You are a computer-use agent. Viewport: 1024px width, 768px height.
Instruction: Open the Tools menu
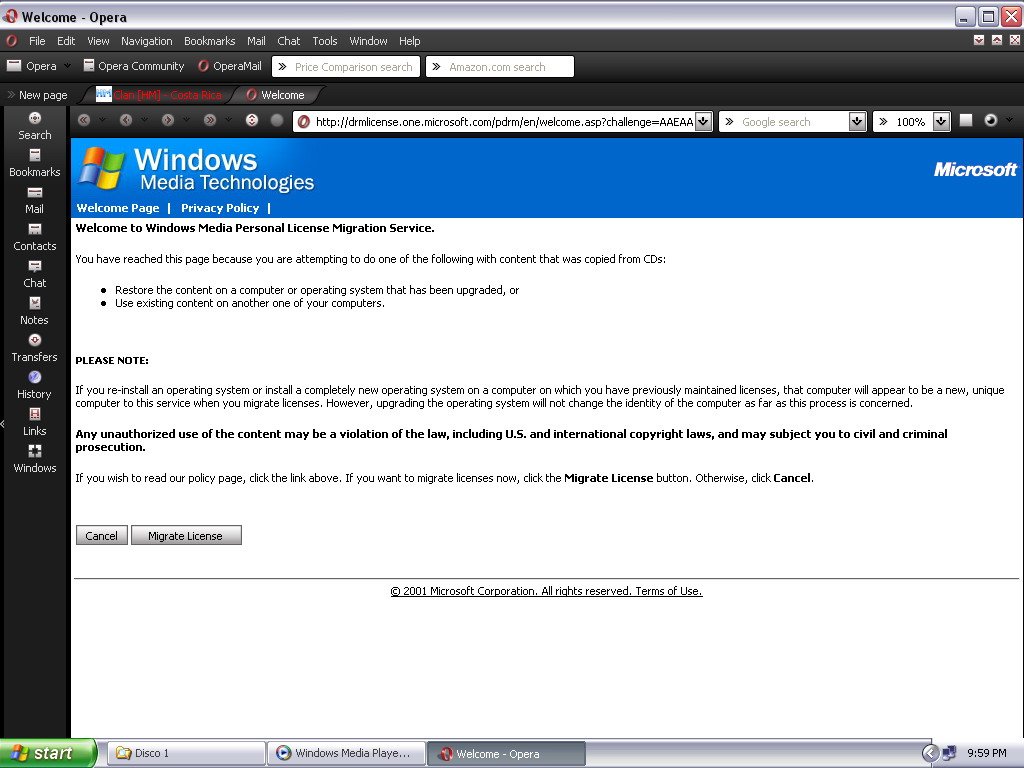coord(325,40)
